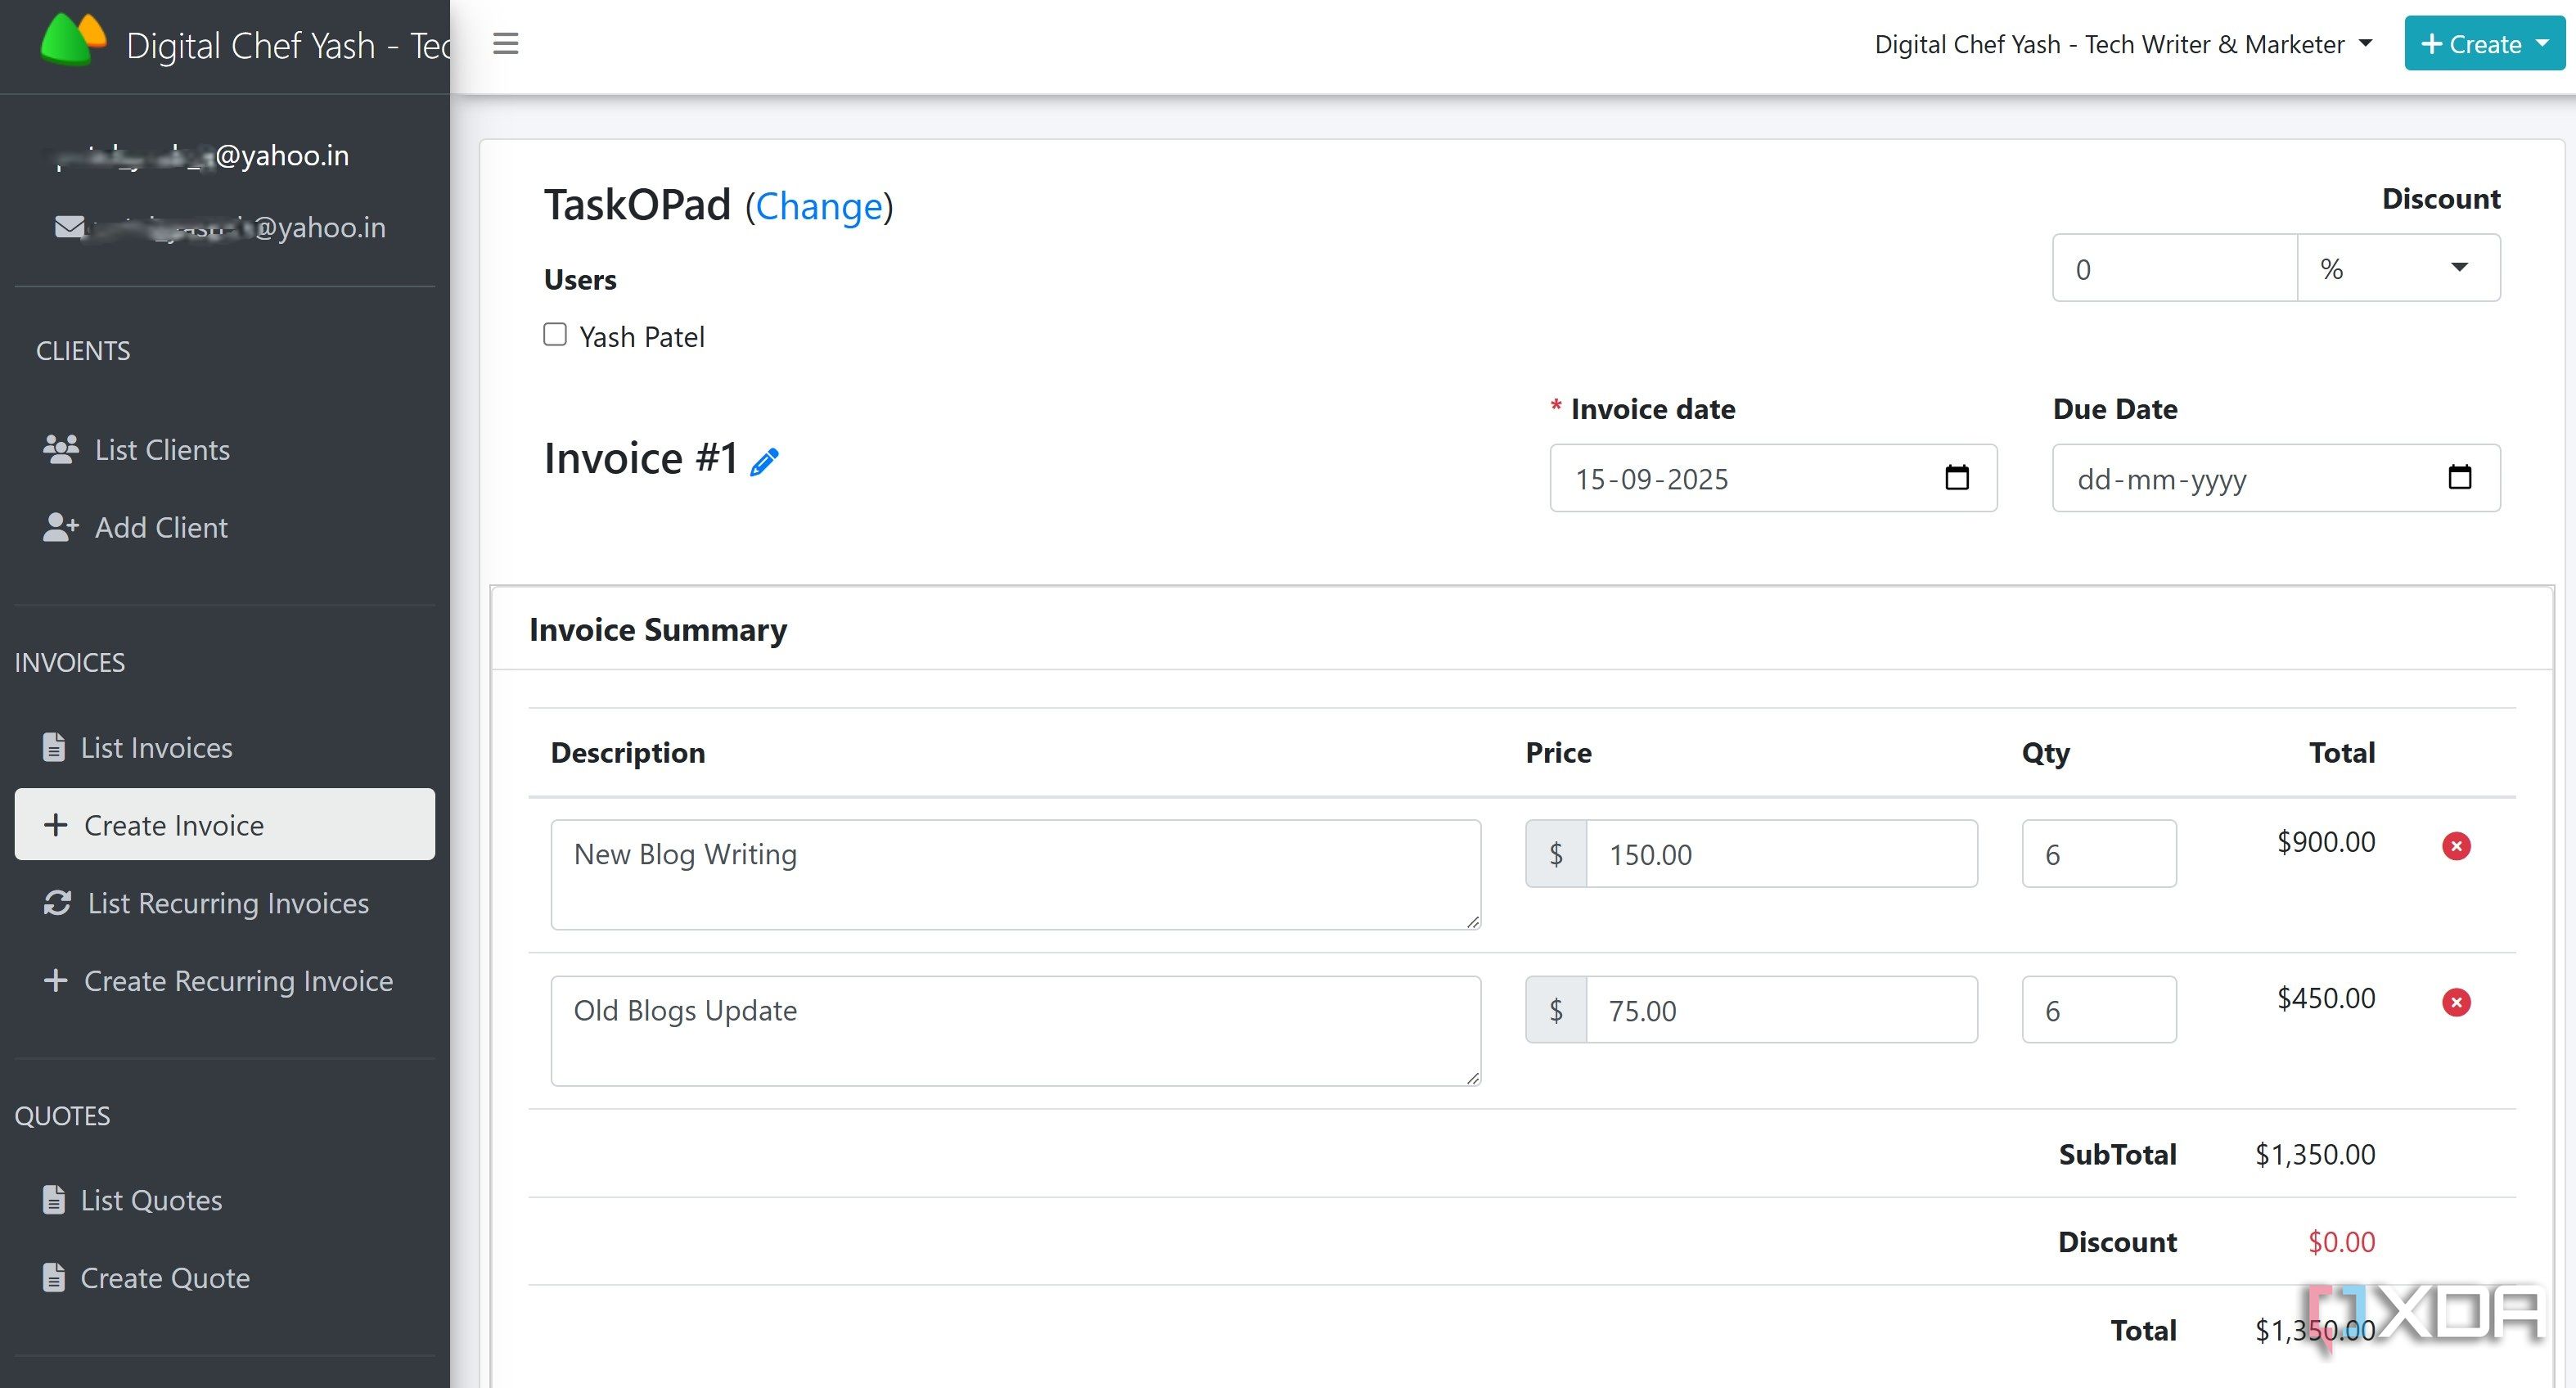Screen dimensions: 2576x1388
Task: Click the green and orange app logo
Action: [73, 40]
